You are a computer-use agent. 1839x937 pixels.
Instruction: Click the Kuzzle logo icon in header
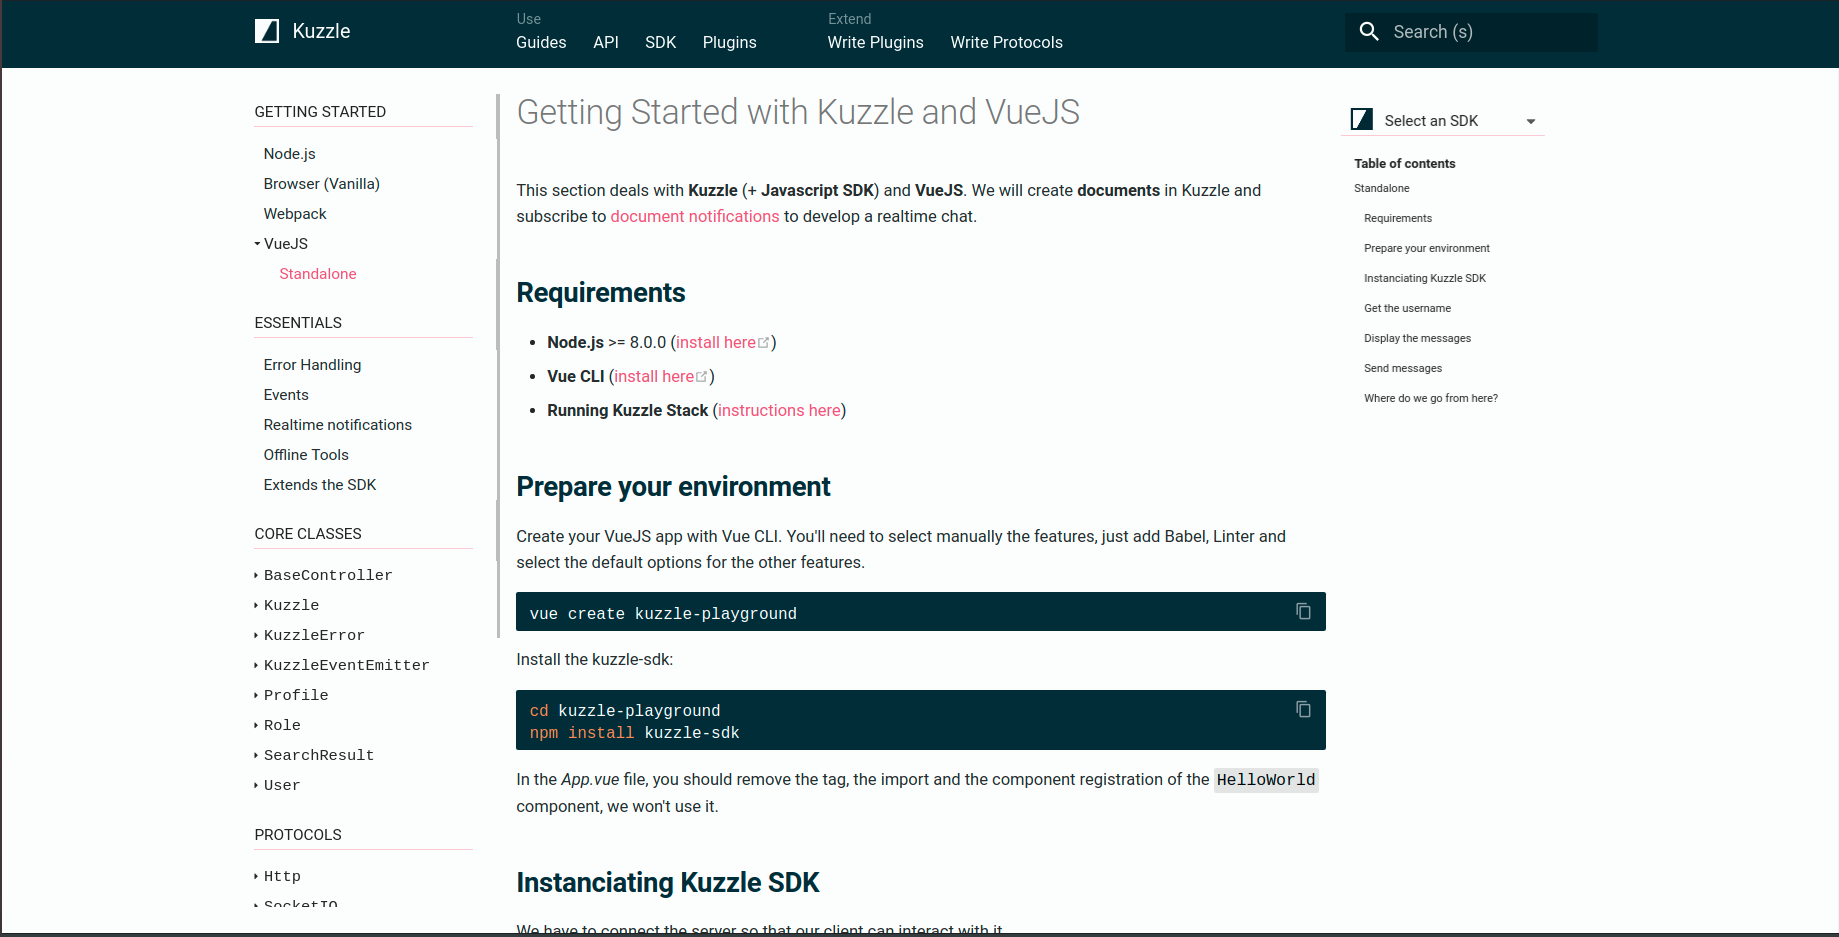click(267, 31)
